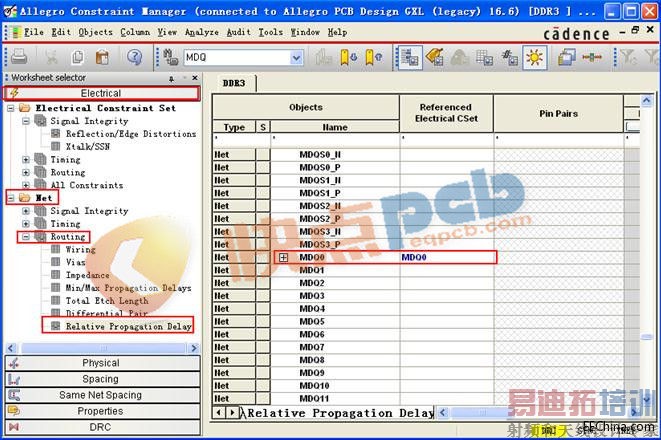Click the bookmark with down arrow icon
Viewport: 661px width, 440px height.
click(x=348, y=57)
